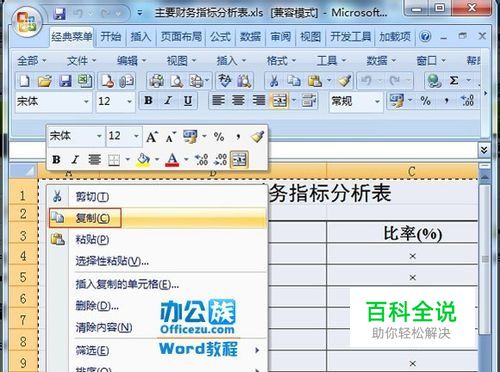Grow font size in the mini toolbar

coord(152,137)
